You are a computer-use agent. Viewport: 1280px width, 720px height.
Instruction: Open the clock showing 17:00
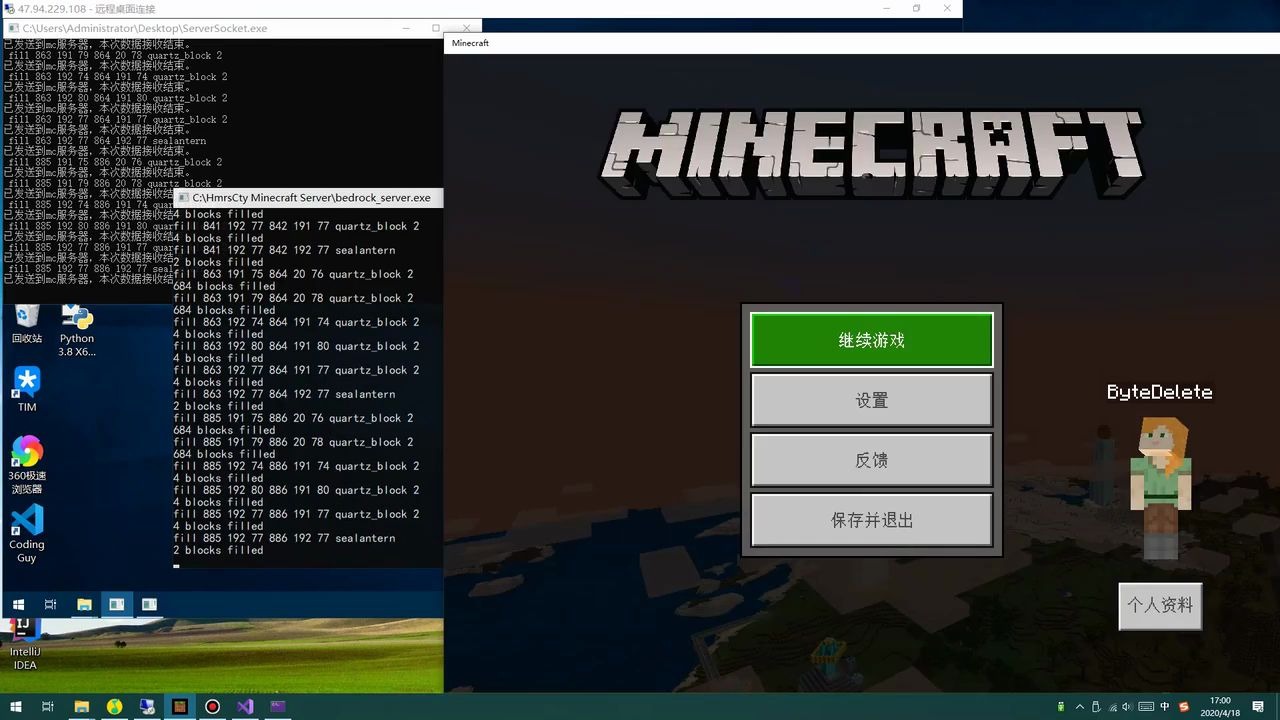1220,707
